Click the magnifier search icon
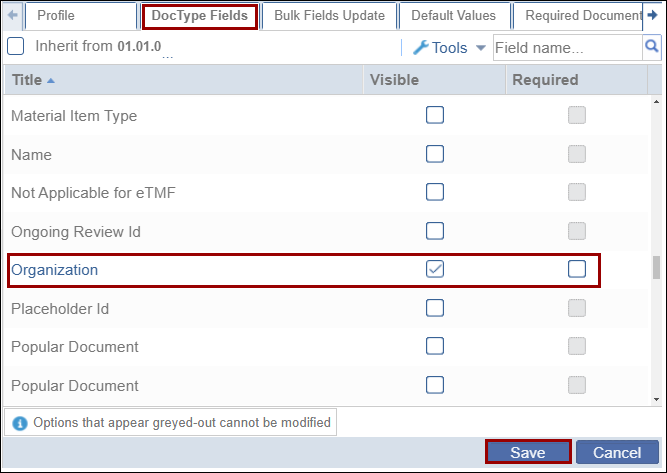This screenshot has width=667, height=473. pyautogui.click(x=651, y=47)
